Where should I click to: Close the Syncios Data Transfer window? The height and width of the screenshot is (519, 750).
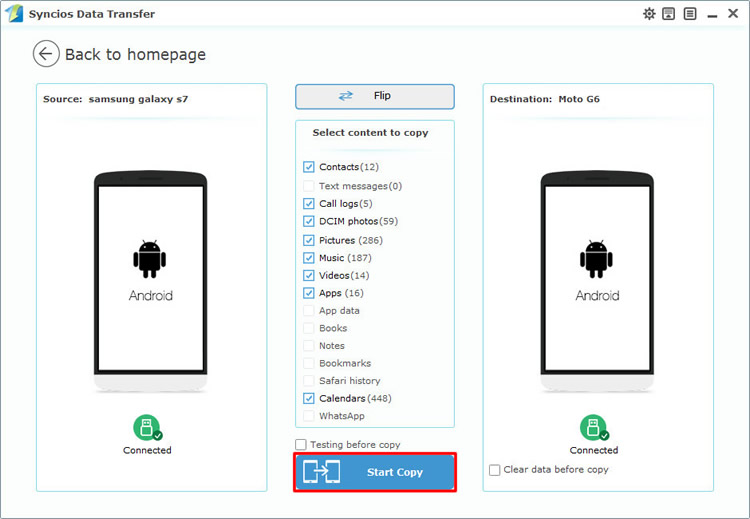[733, 13]
